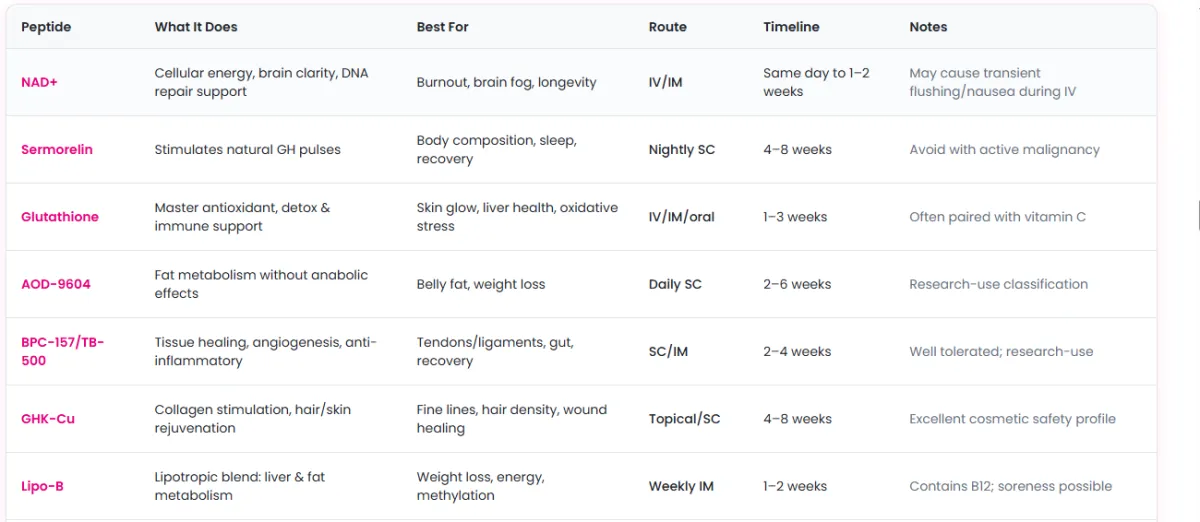Select the Glutathione peptide name

click(60, 217)
